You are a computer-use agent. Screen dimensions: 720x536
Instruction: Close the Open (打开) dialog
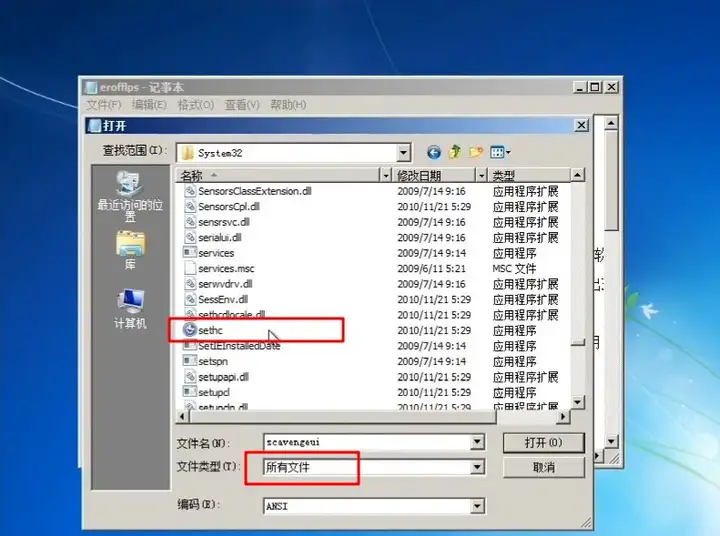point(581,125)
